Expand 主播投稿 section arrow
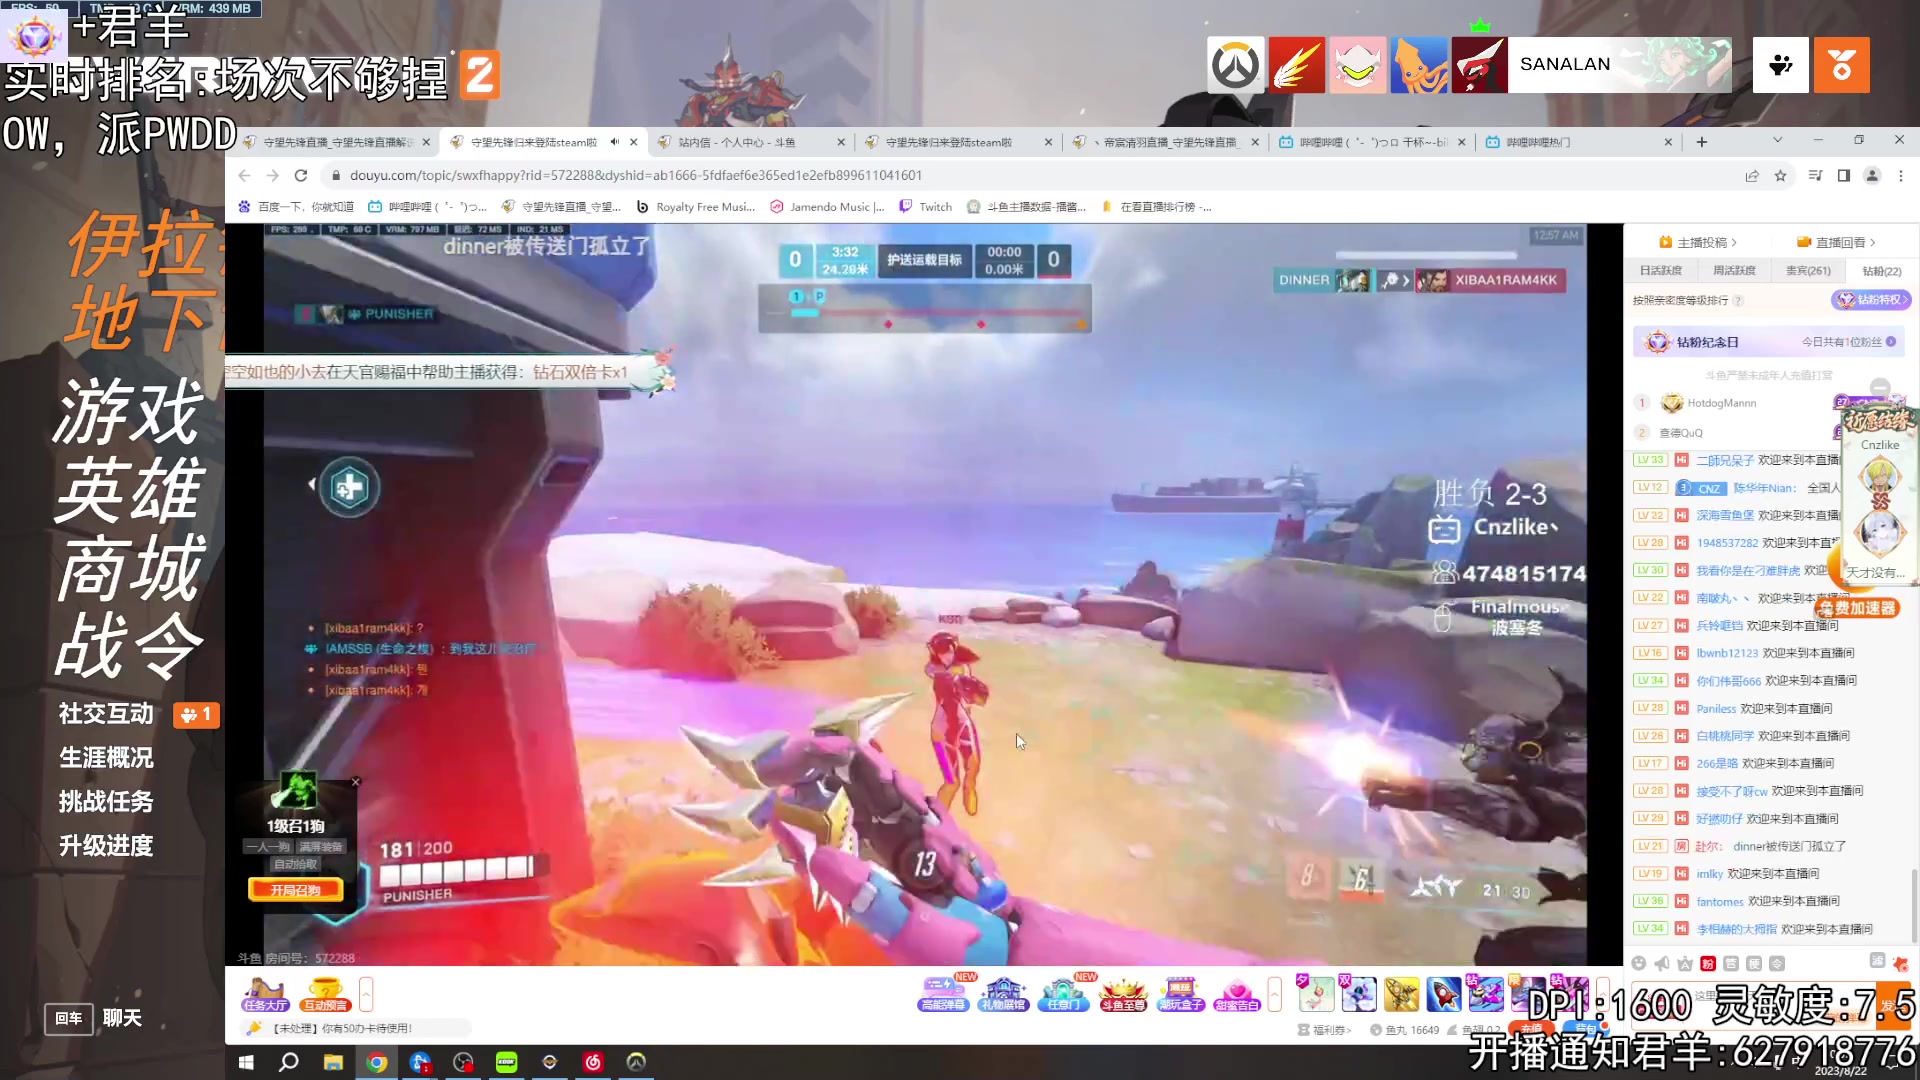Image resolution: width=1920 pixels, height=1080 pixels. point(1733,242)
